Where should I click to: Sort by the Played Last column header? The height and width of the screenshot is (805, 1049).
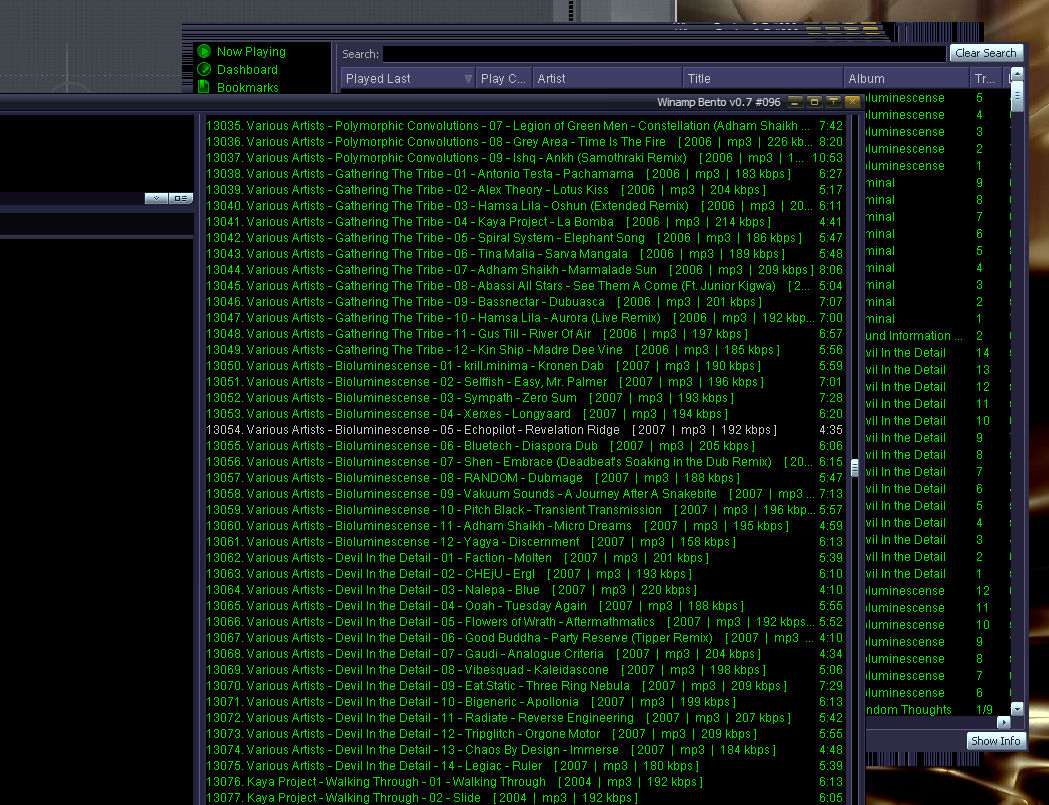[x=408, y=78]
